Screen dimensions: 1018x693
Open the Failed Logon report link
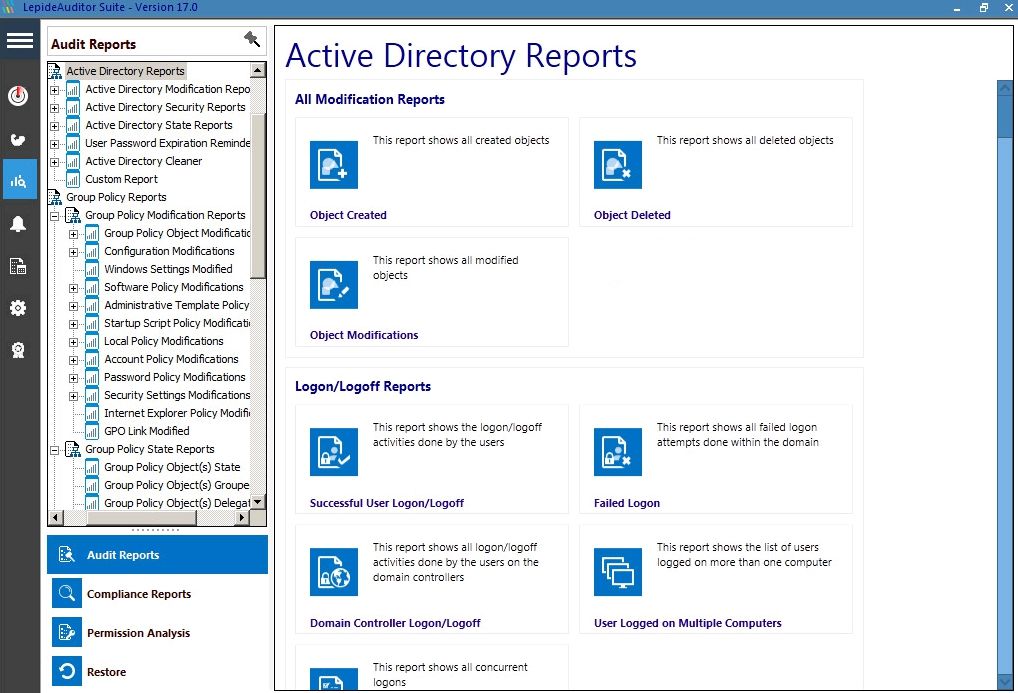627,503
